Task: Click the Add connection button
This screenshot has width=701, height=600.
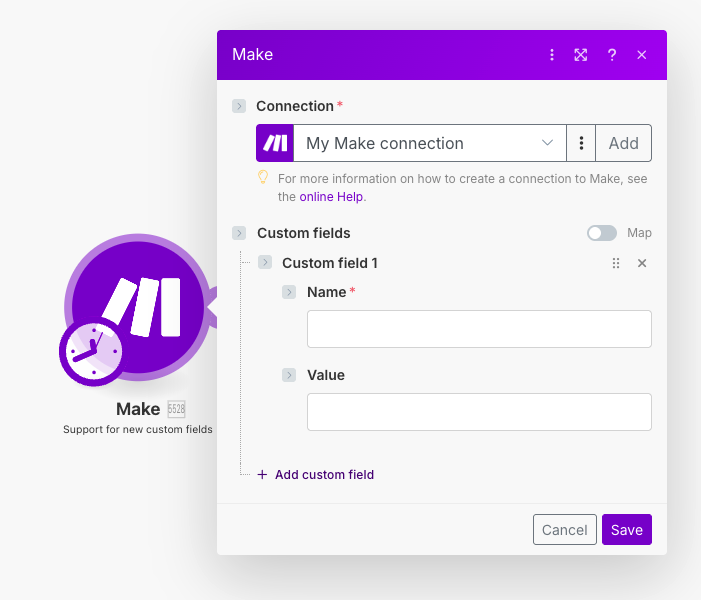Action: click(x=624, y=143)
